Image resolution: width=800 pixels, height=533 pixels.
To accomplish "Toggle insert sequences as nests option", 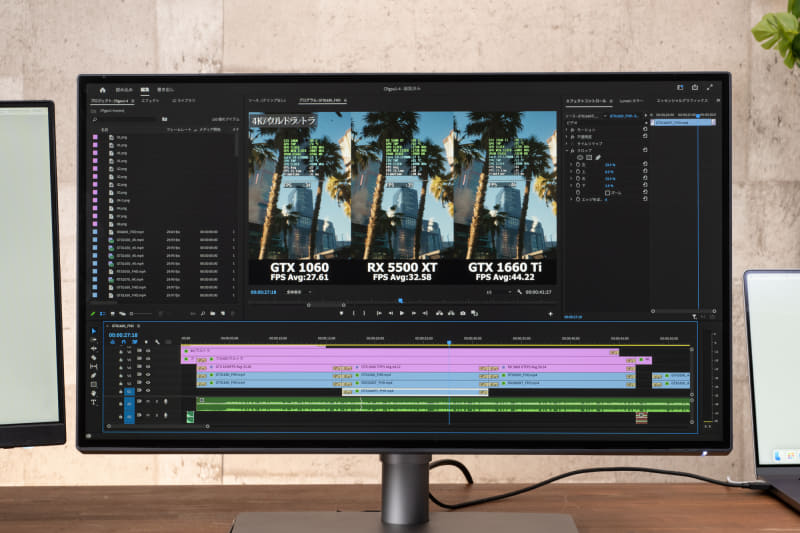I will (x=112, y=342).
